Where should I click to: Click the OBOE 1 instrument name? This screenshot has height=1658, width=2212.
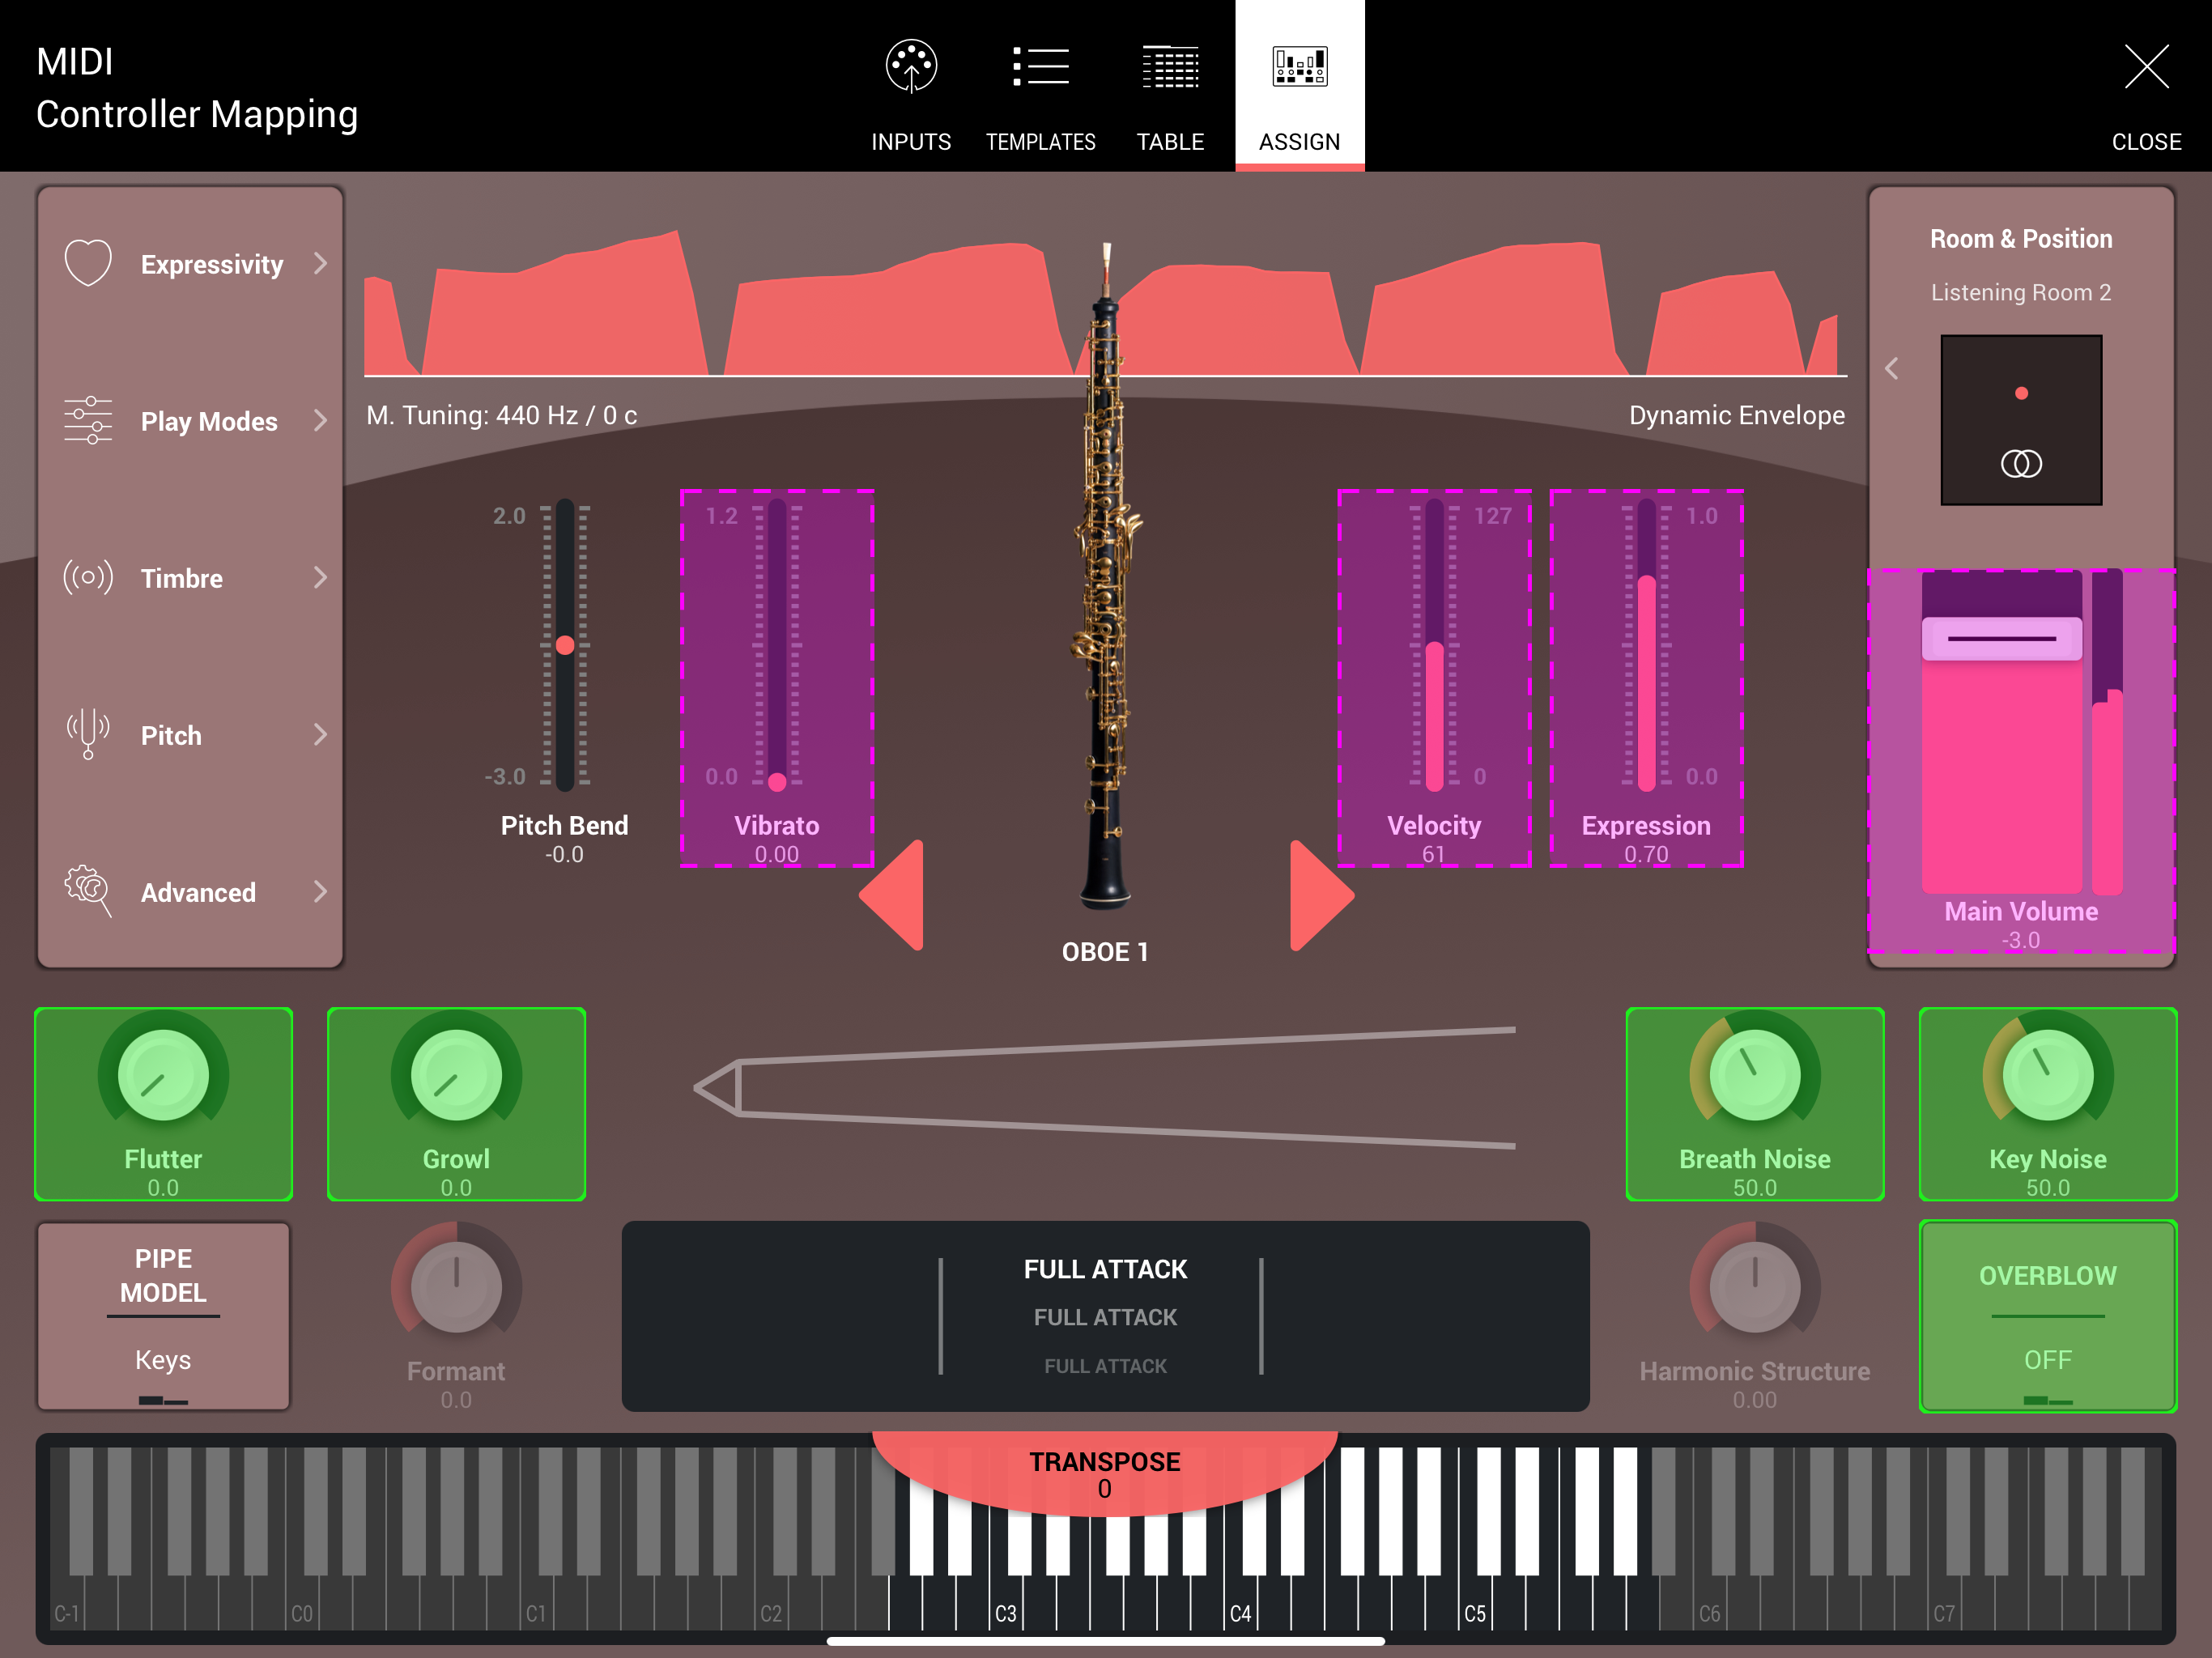1105,952
